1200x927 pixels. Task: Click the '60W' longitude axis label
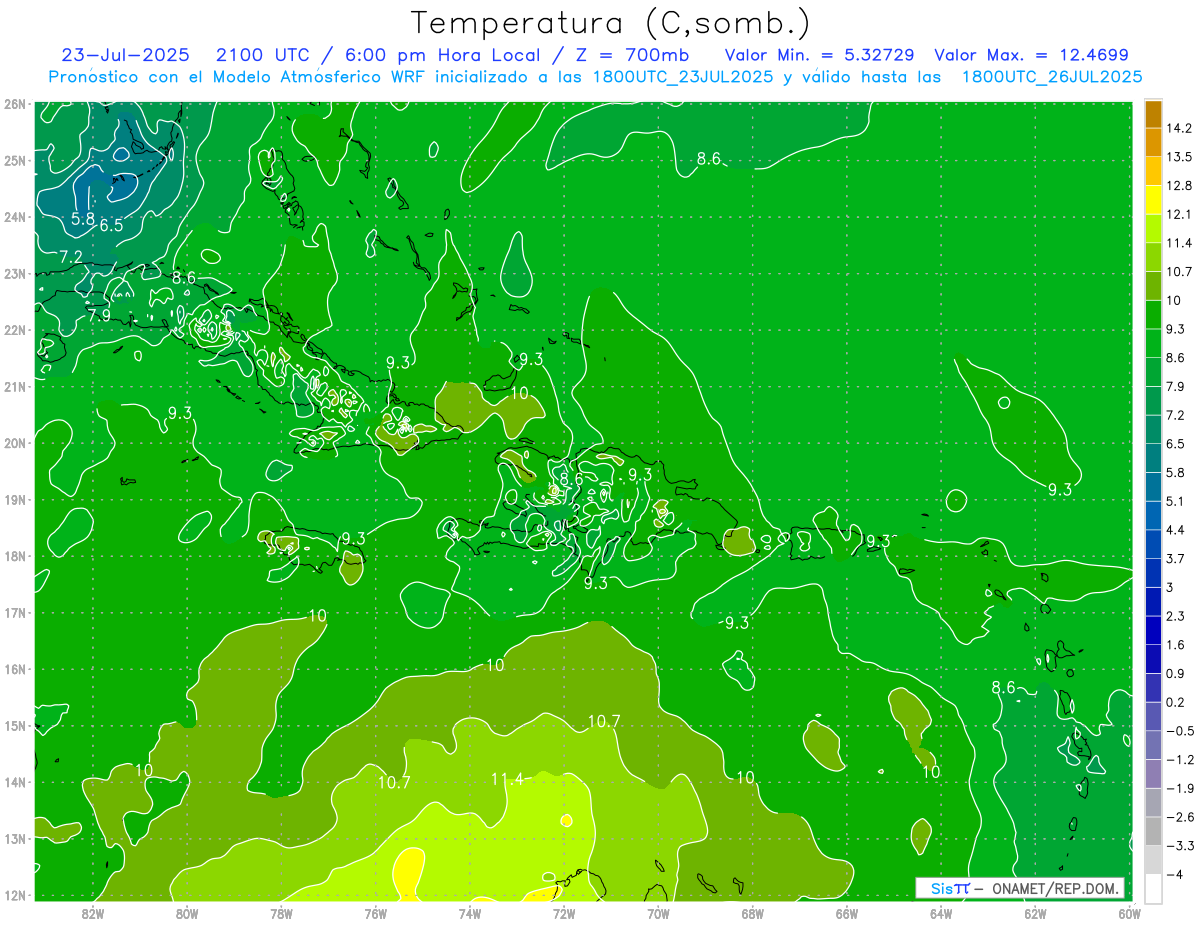(x=1128, y=913)
